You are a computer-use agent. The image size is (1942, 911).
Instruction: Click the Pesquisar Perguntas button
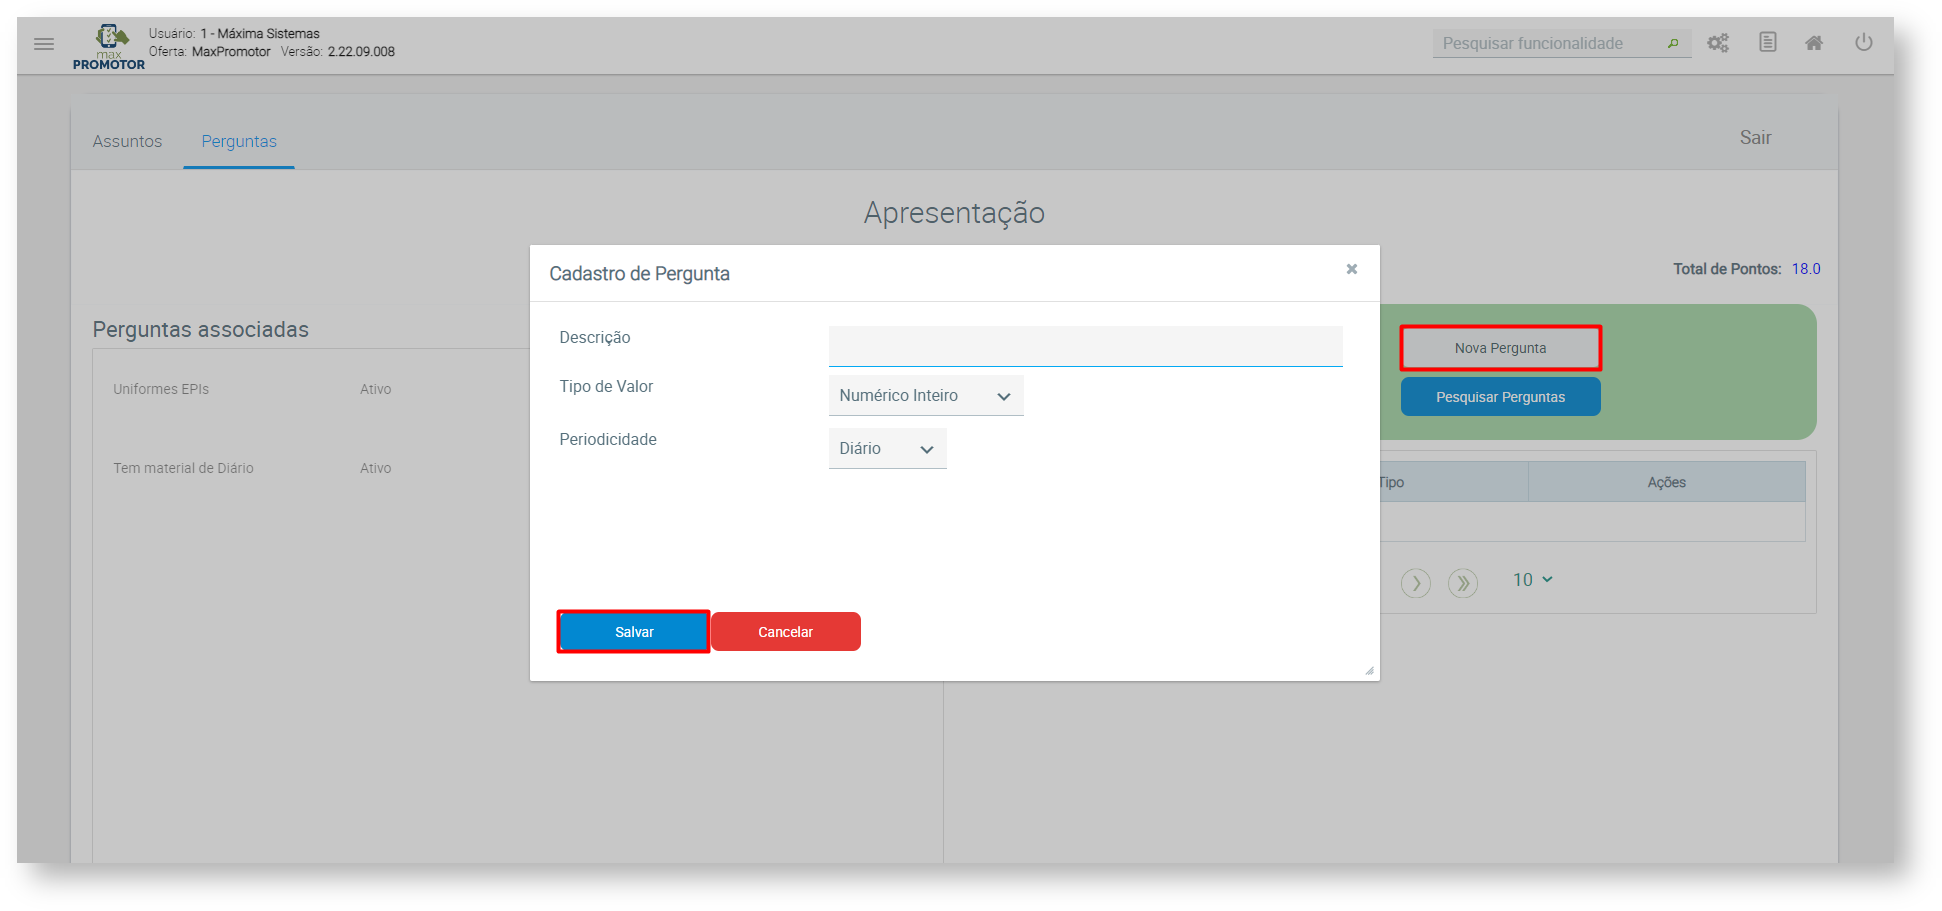pos(1501,397)
